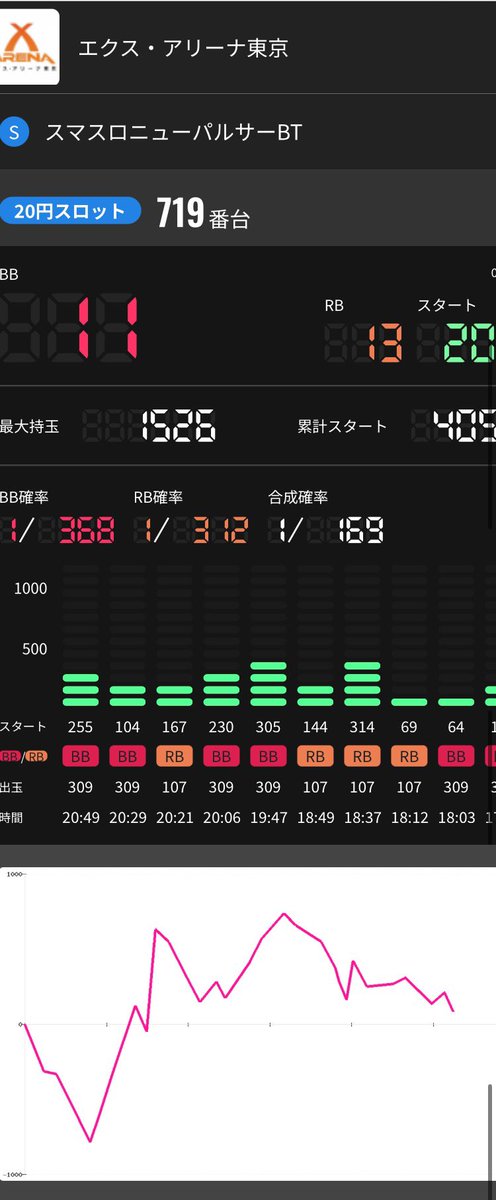
Task: Tap the 最大持玉 value 1526
Action: coord(148,426)
